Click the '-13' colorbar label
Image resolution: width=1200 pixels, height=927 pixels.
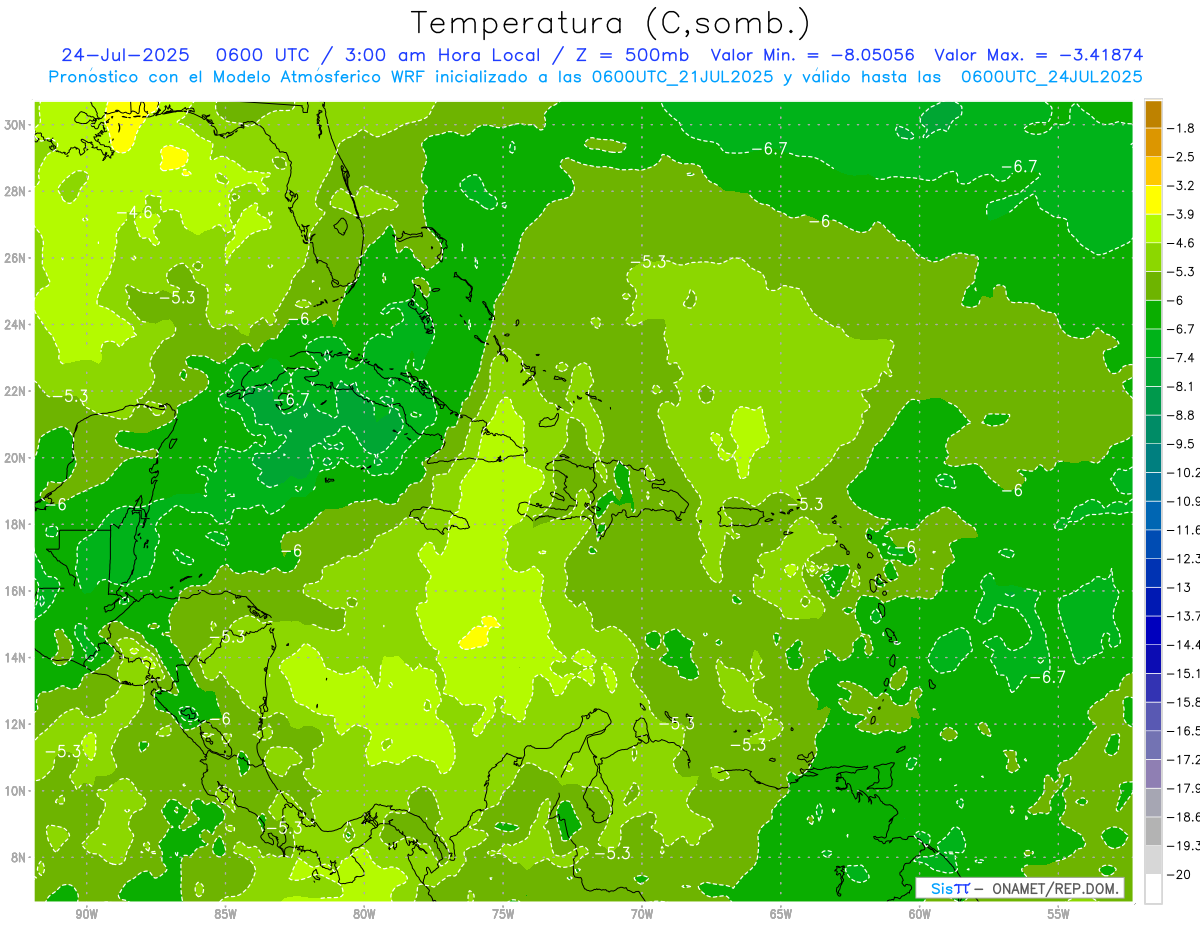1180,587
